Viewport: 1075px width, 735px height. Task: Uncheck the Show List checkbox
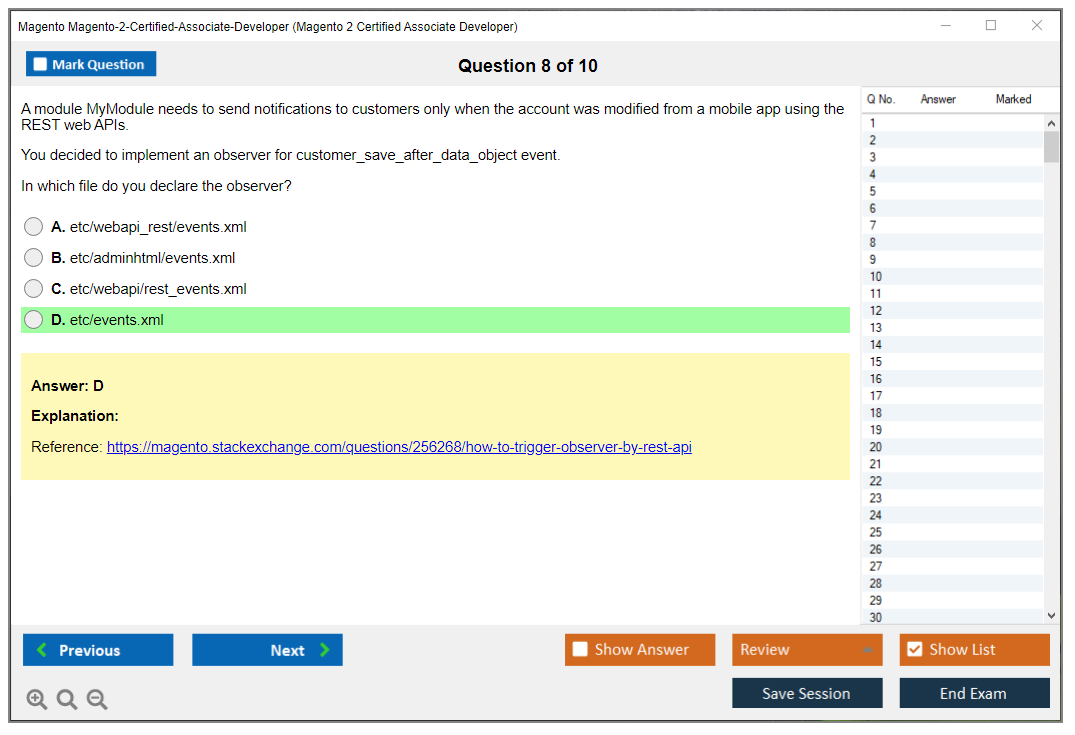coord(914,650)
